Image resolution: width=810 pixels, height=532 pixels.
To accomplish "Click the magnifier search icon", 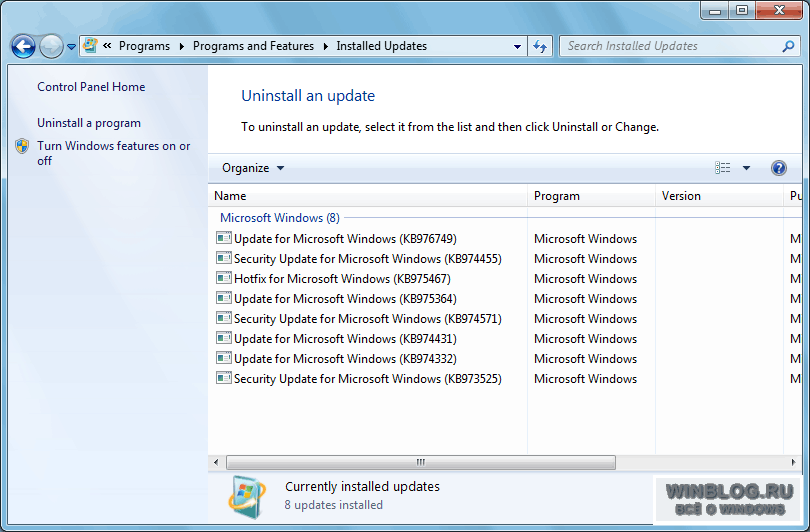I will click(x=788, y=46).
